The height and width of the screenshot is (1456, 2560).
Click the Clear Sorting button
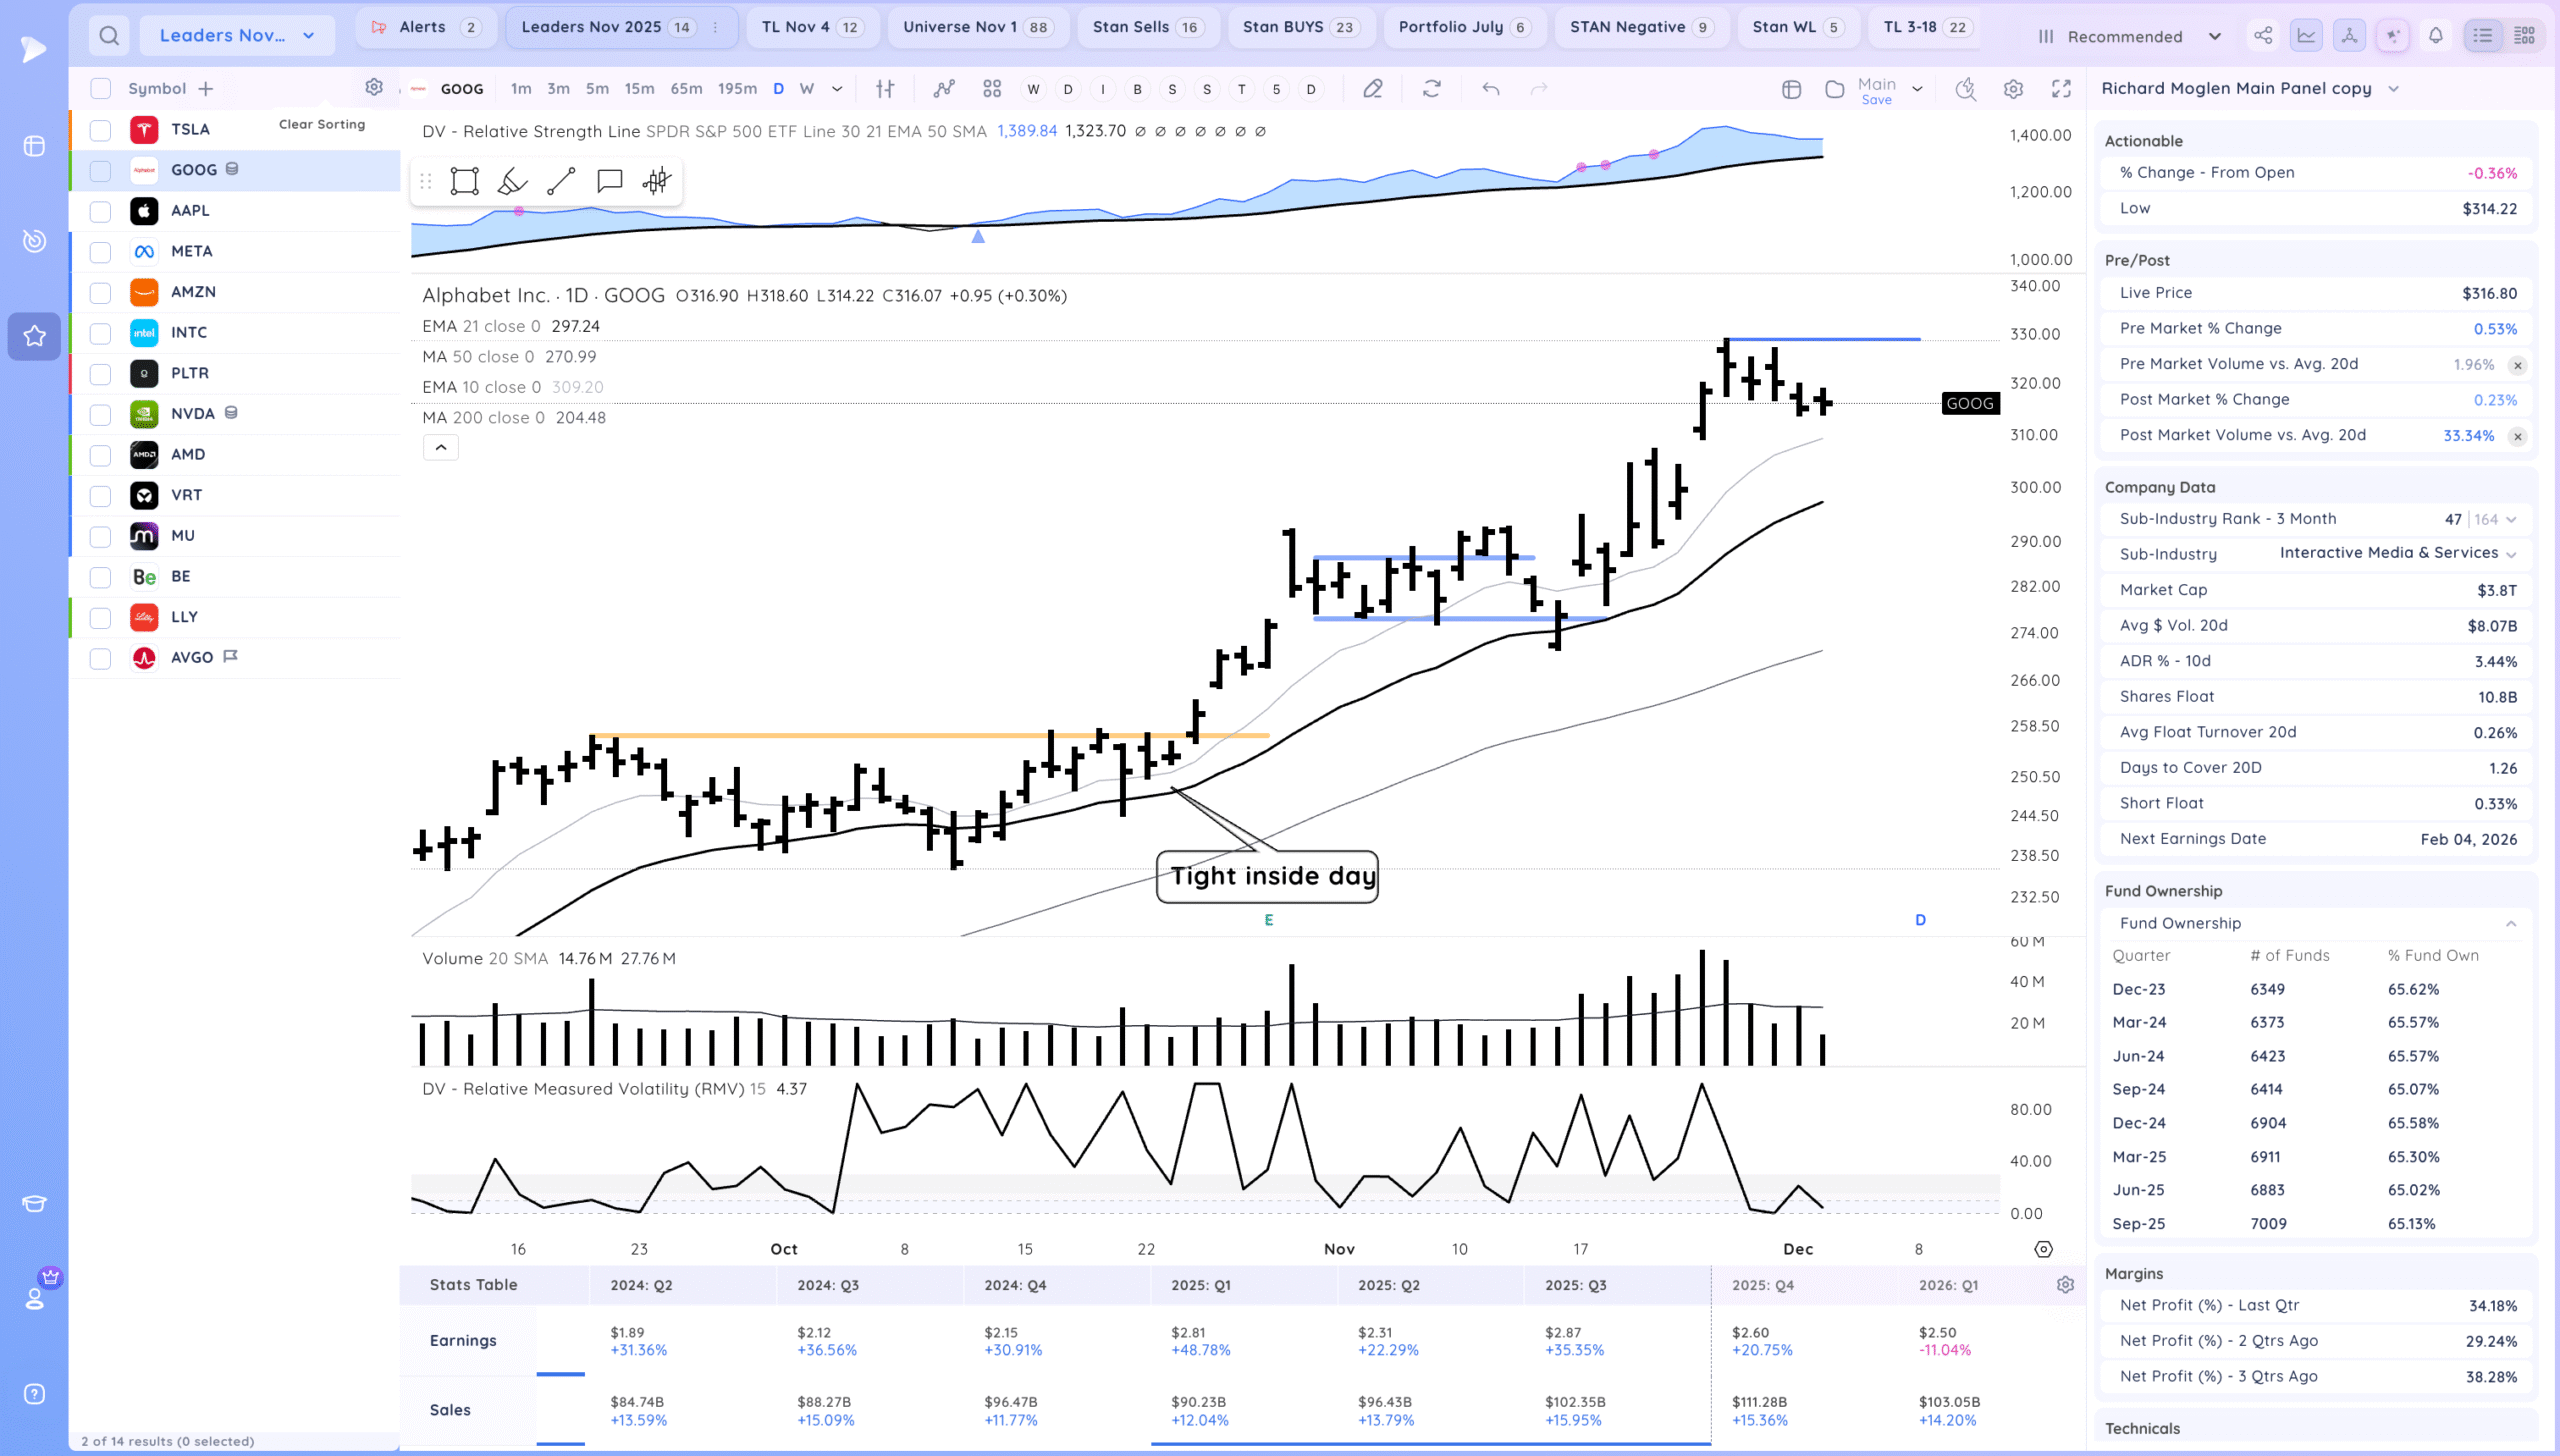[321, 124]
